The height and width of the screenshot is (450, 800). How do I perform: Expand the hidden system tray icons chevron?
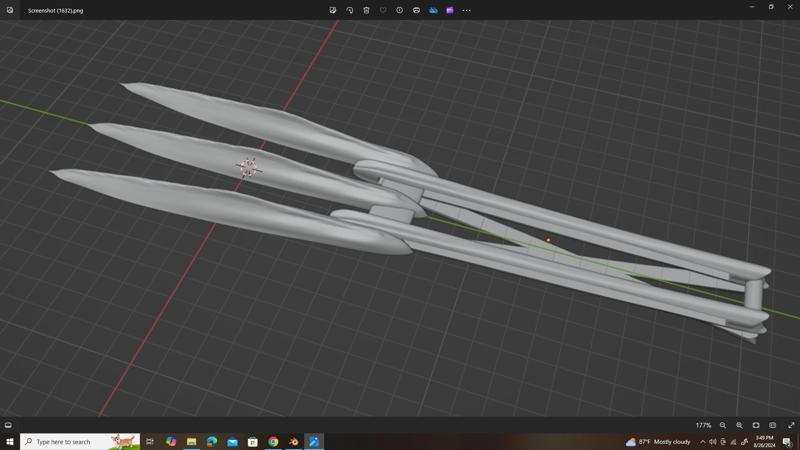tap(702, 441)
